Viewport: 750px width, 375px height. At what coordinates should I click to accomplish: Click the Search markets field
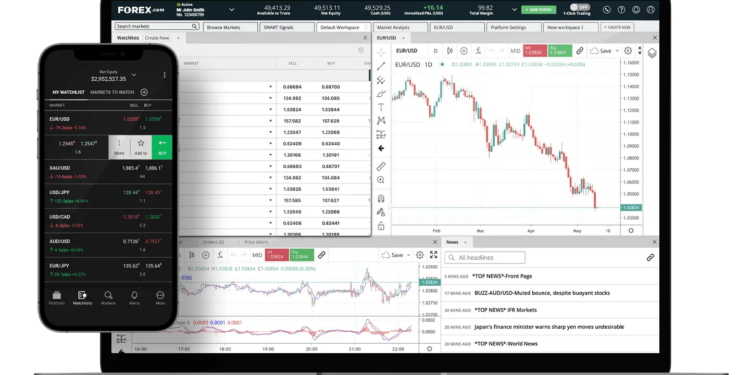click(157, 26)
